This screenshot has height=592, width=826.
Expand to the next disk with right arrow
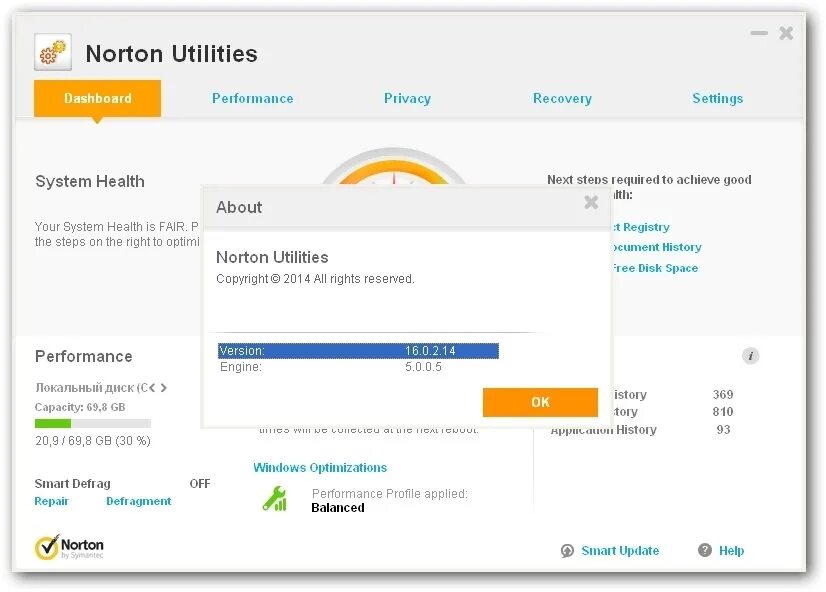pos(164,387)
